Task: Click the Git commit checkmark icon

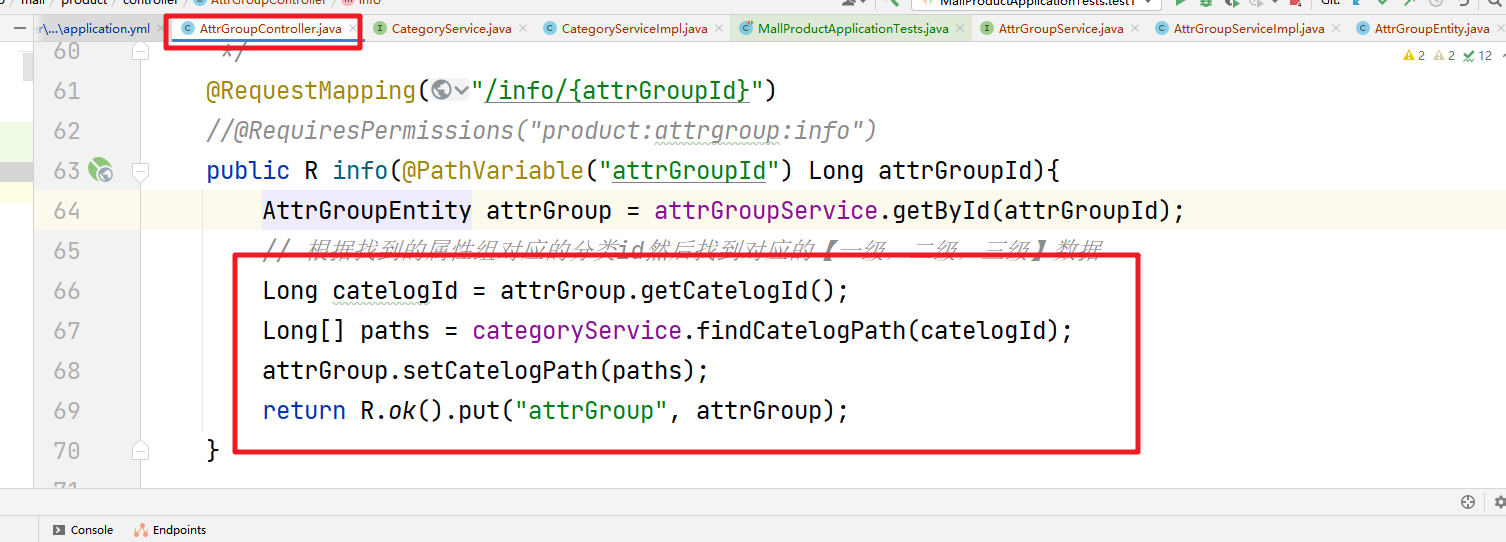Action: click(x=1383, y=3)
